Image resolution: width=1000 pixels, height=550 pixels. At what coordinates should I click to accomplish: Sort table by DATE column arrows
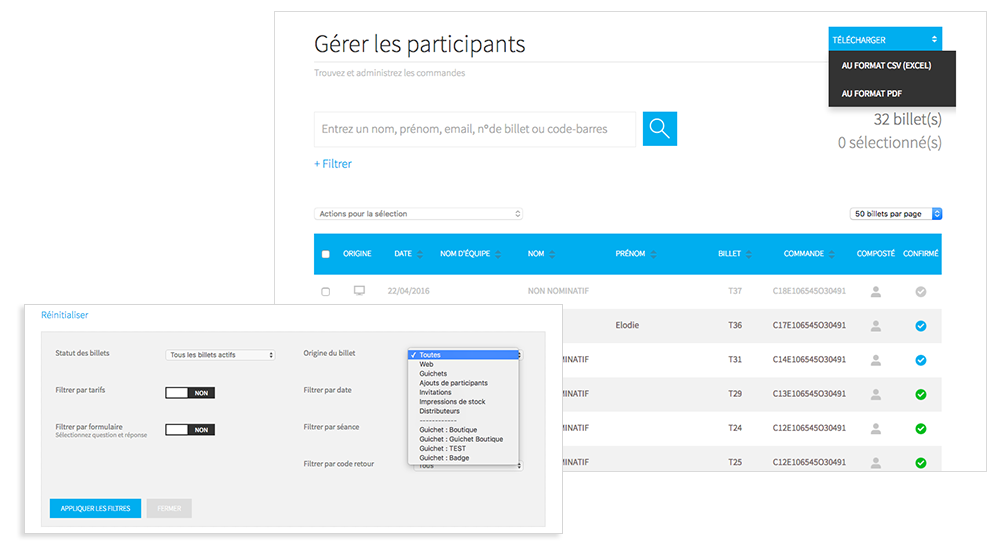click(x=420, y=254)
